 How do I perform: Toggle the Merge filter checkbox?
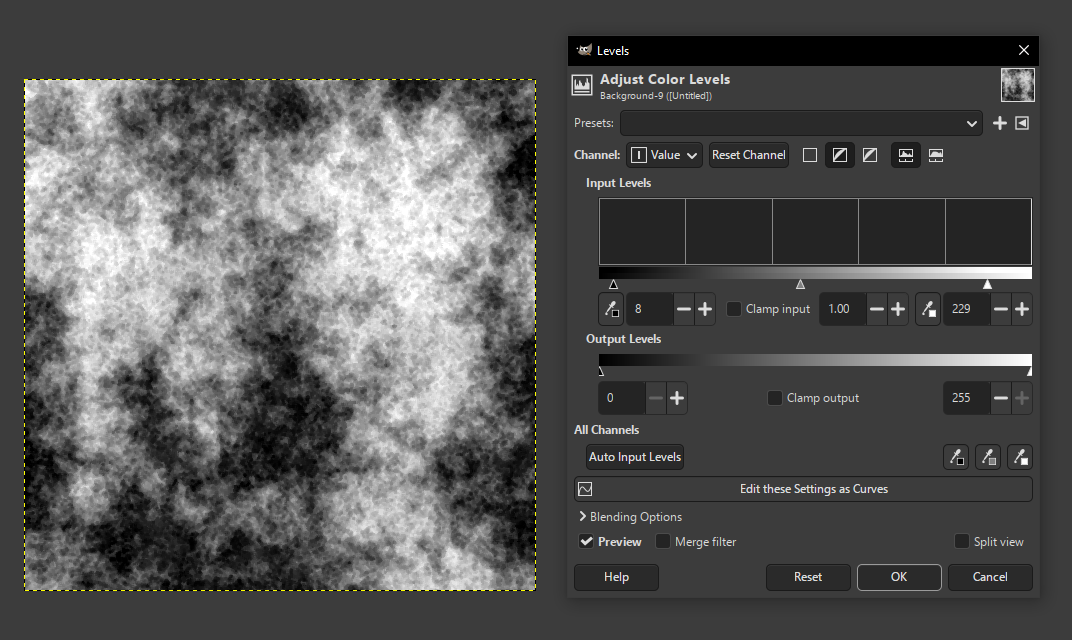tap(663, 541)
